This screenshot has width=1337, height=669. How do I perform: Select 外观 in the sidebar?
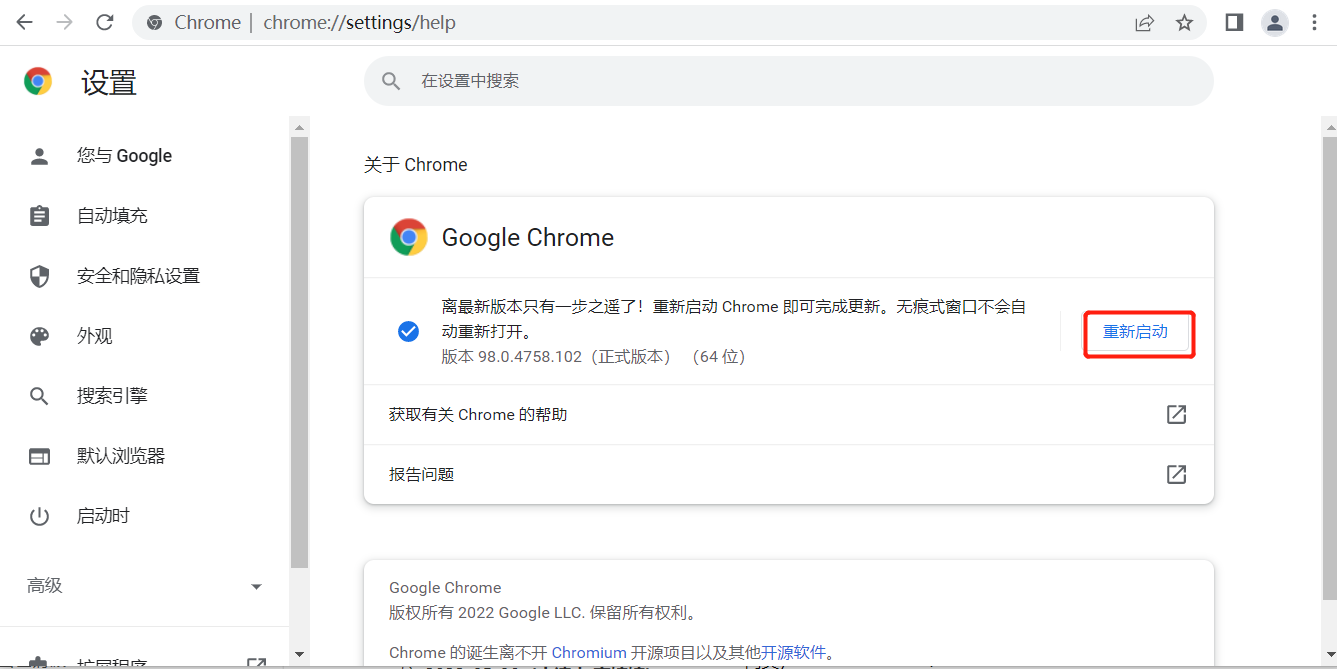(145, 336)
